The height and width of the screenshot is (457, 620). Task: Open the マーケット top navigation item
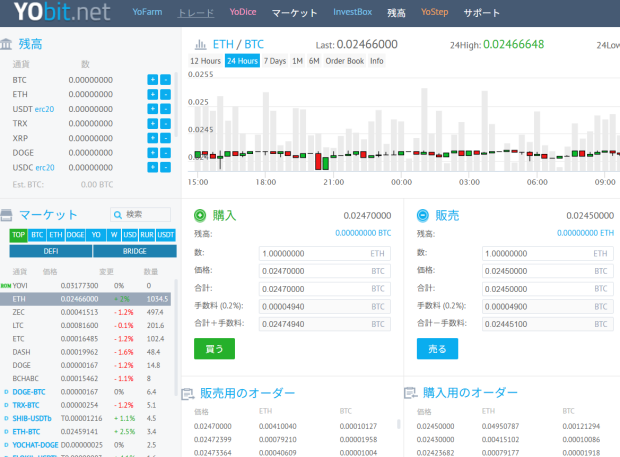tap(295, 13)
